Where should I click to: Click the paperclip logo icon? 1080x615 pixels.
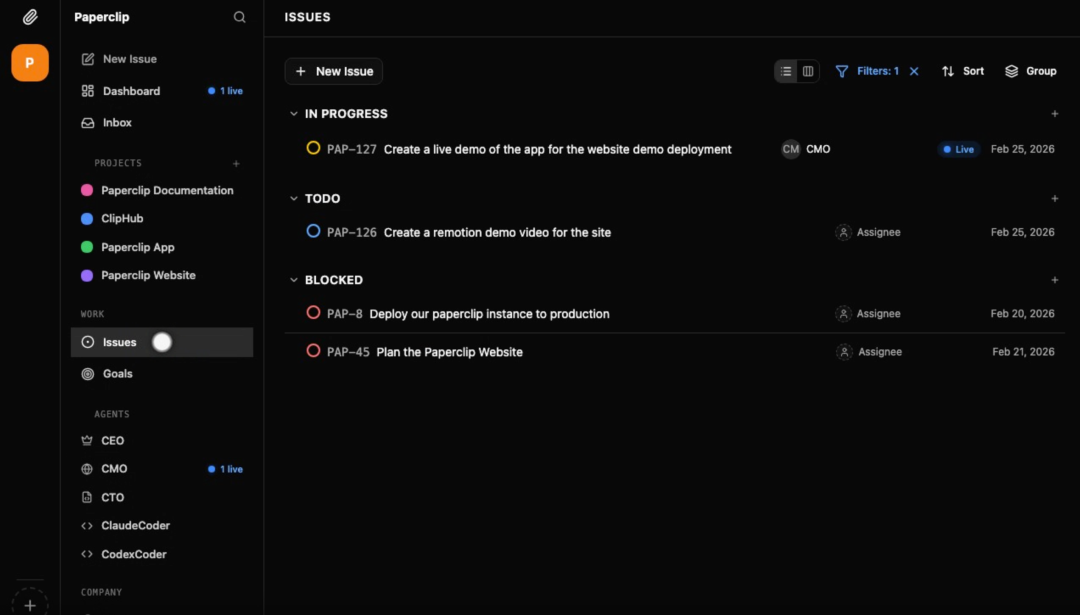[30, 17]
